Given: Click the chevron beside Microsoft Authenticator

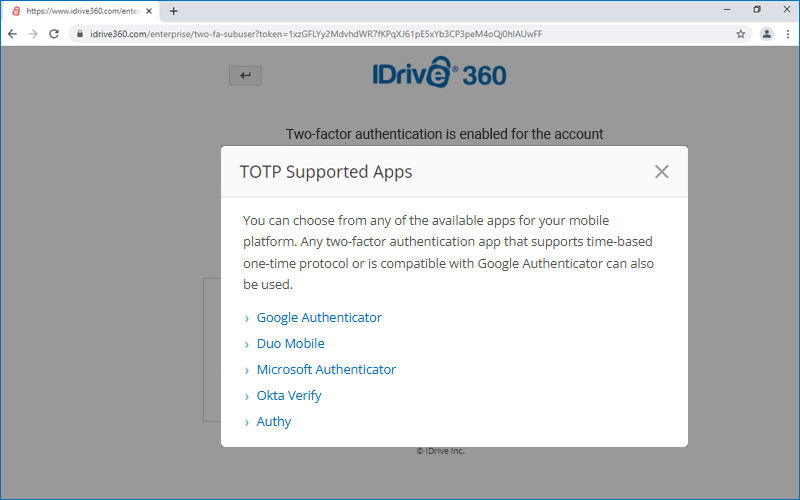Looking at the screenshot, I should click(247, 371).
